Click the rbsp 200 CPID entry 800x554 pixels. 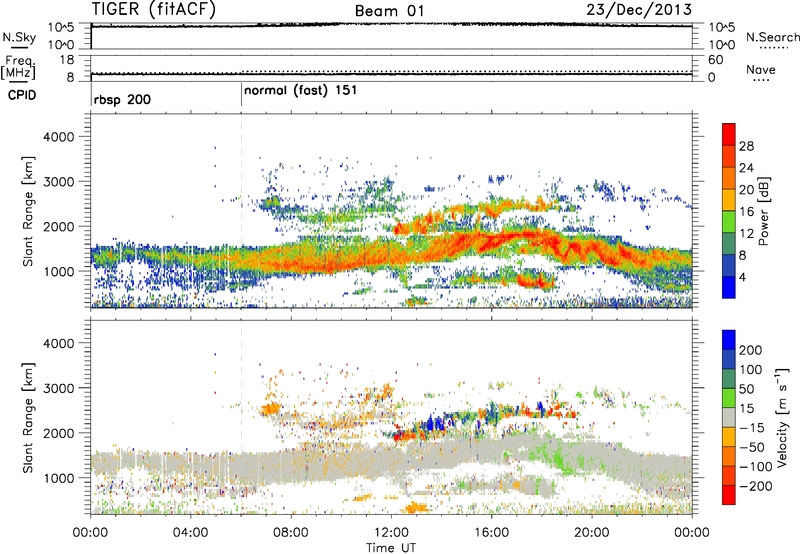click(x=122, y=99)
